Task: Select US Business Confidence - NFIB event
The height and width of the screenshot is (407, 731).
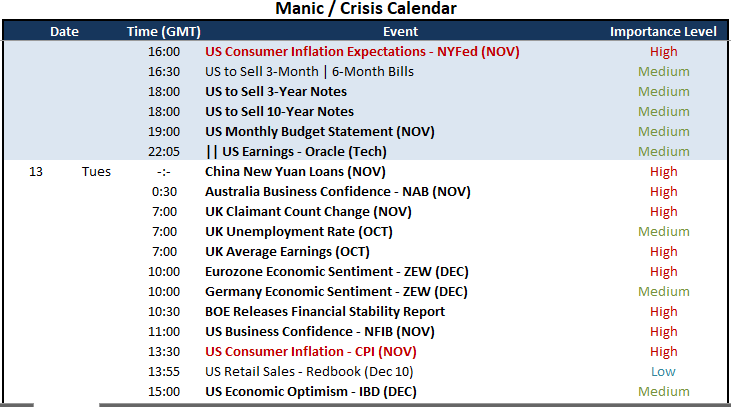Action: click(319, 332)
